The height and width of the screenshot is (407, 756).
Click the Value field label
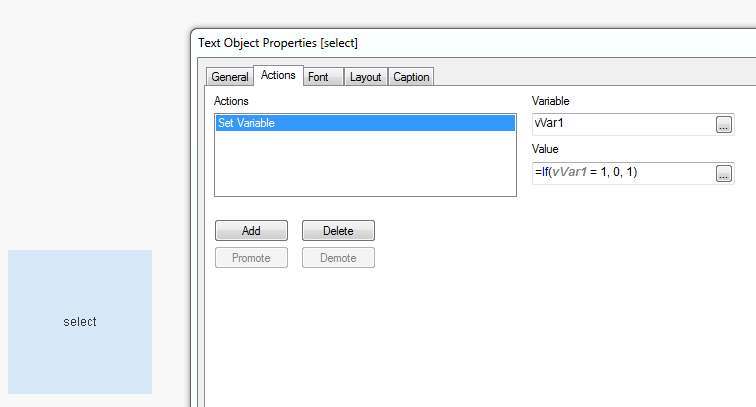tap(546, 149)
